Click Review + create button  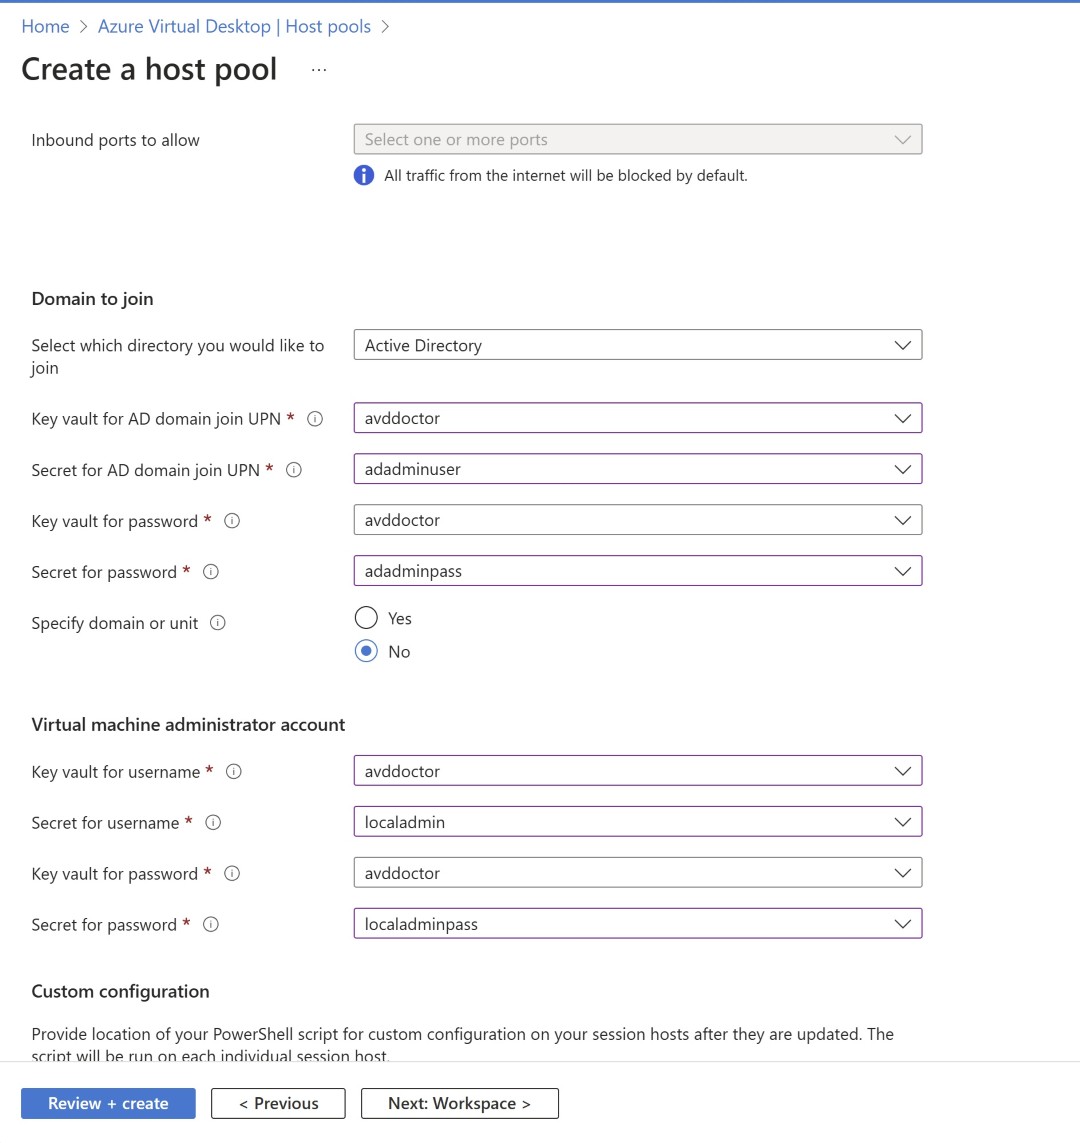point(108,1103)
